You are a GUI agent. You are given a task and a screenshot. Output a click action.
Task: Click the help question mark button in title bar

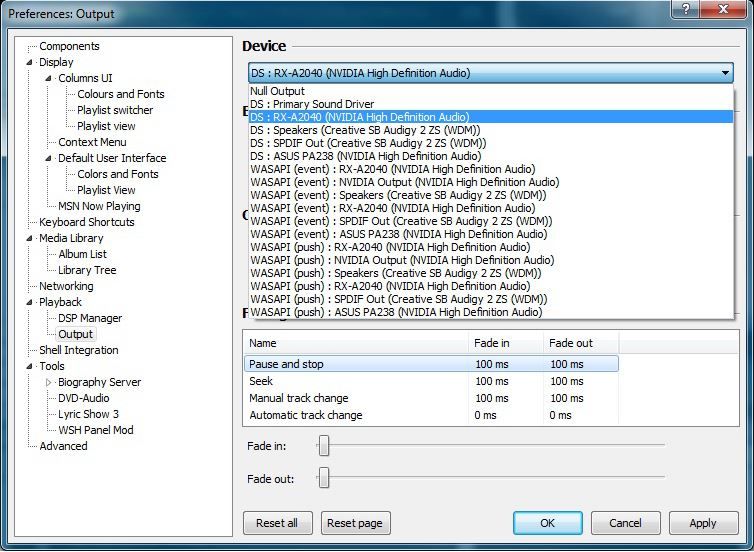click(x=685, y=9)
